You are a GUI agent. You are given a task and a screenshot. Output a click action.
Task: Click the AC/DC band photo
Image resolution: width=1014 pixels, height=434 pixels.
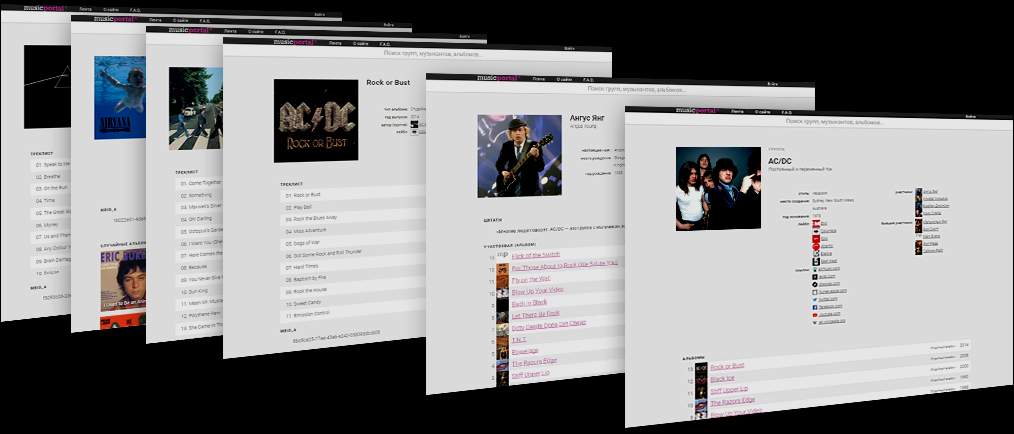click(x=718, y=189)
